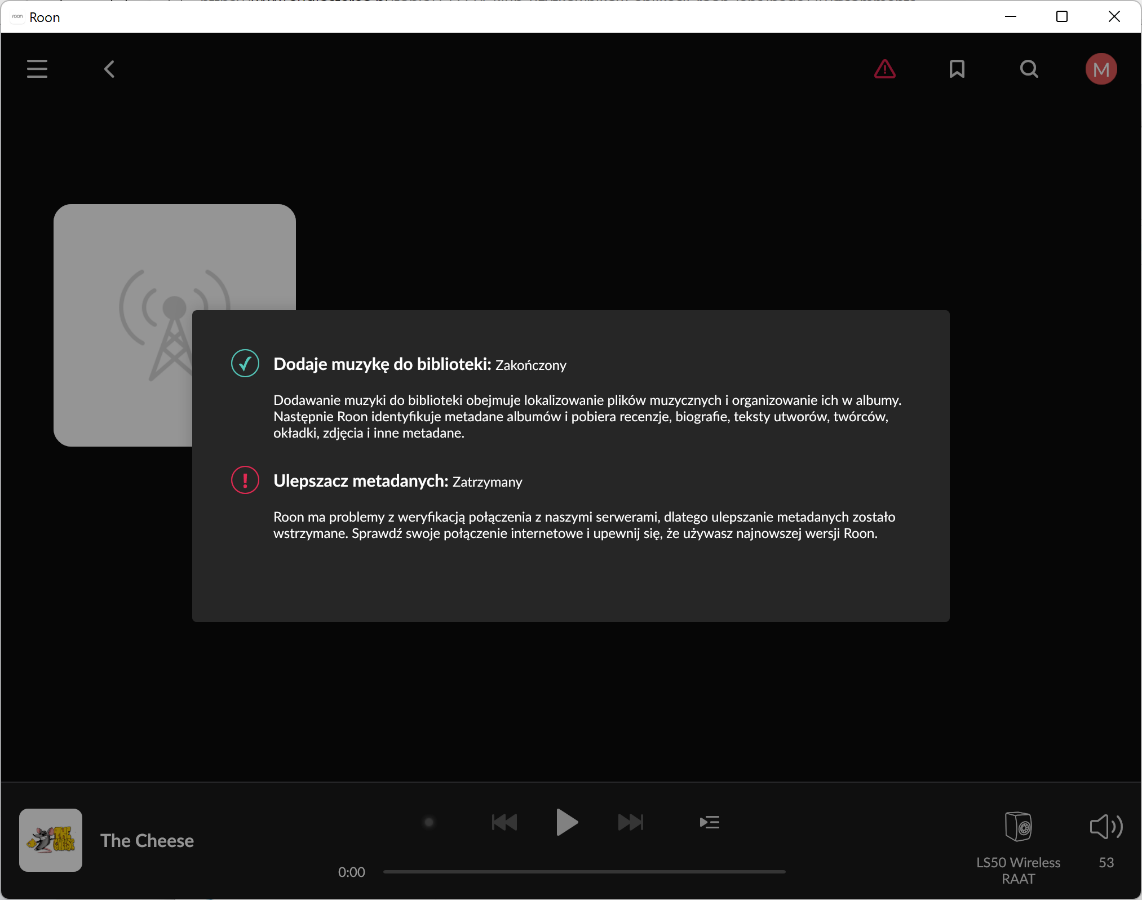Click the 'Zatrzymany' status text

[487, 482]
